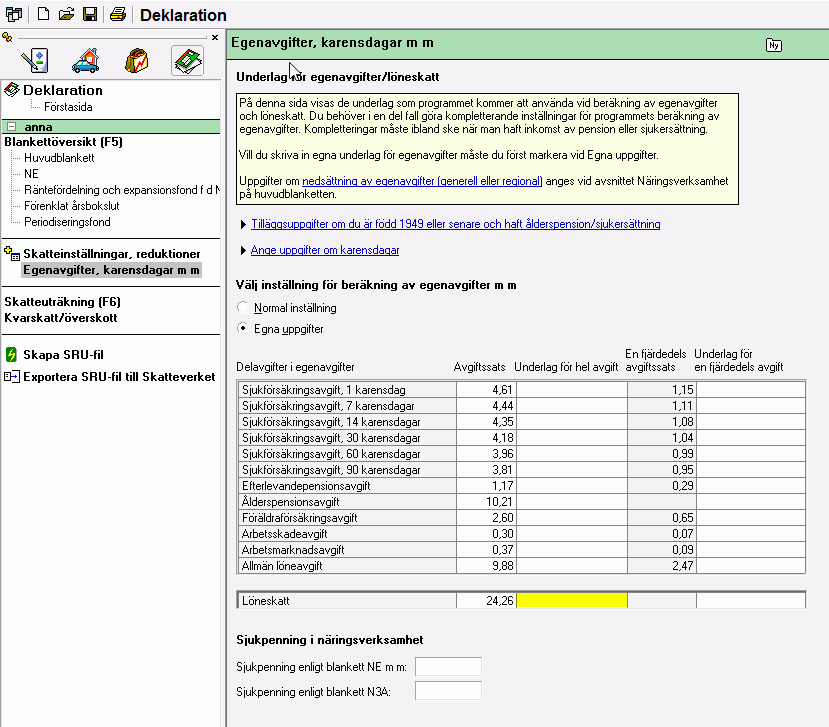Click 'Sjukpenning enligt blankett N3A' input field

point(448,690)
